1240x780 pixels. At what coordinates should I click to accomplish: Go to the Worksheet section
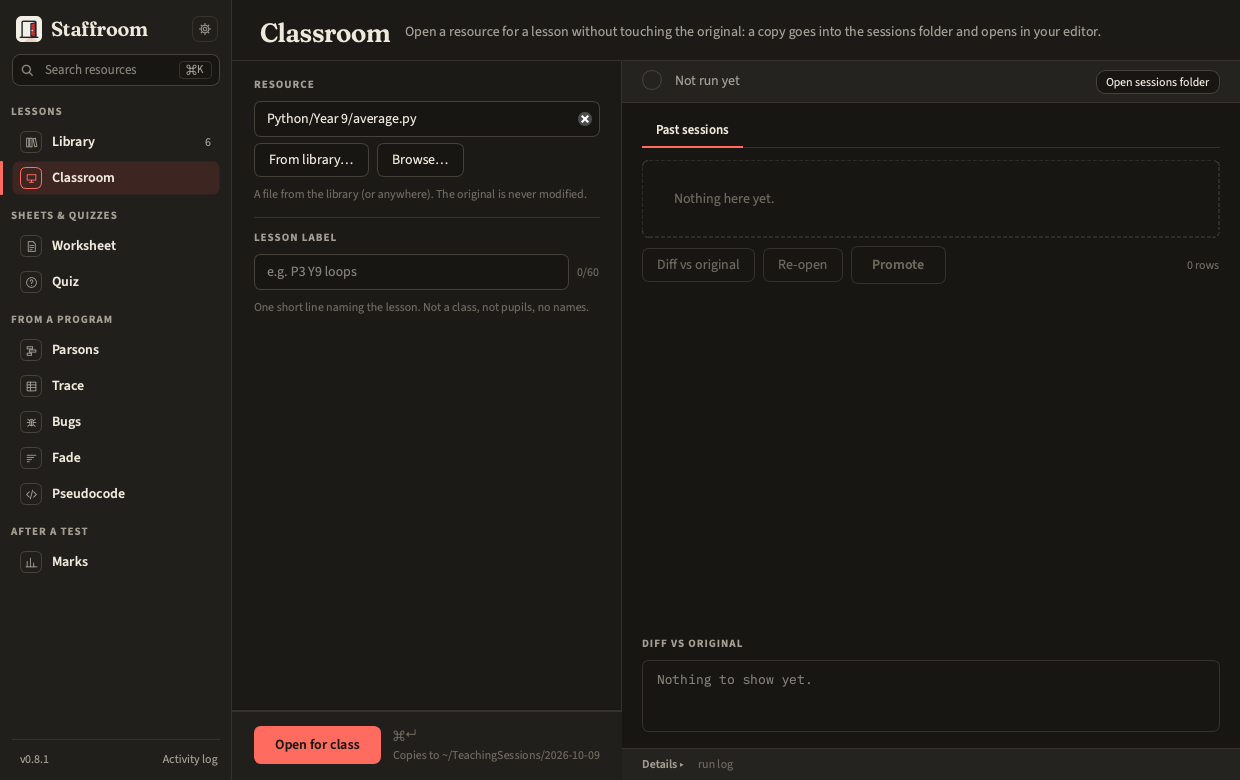116,246
